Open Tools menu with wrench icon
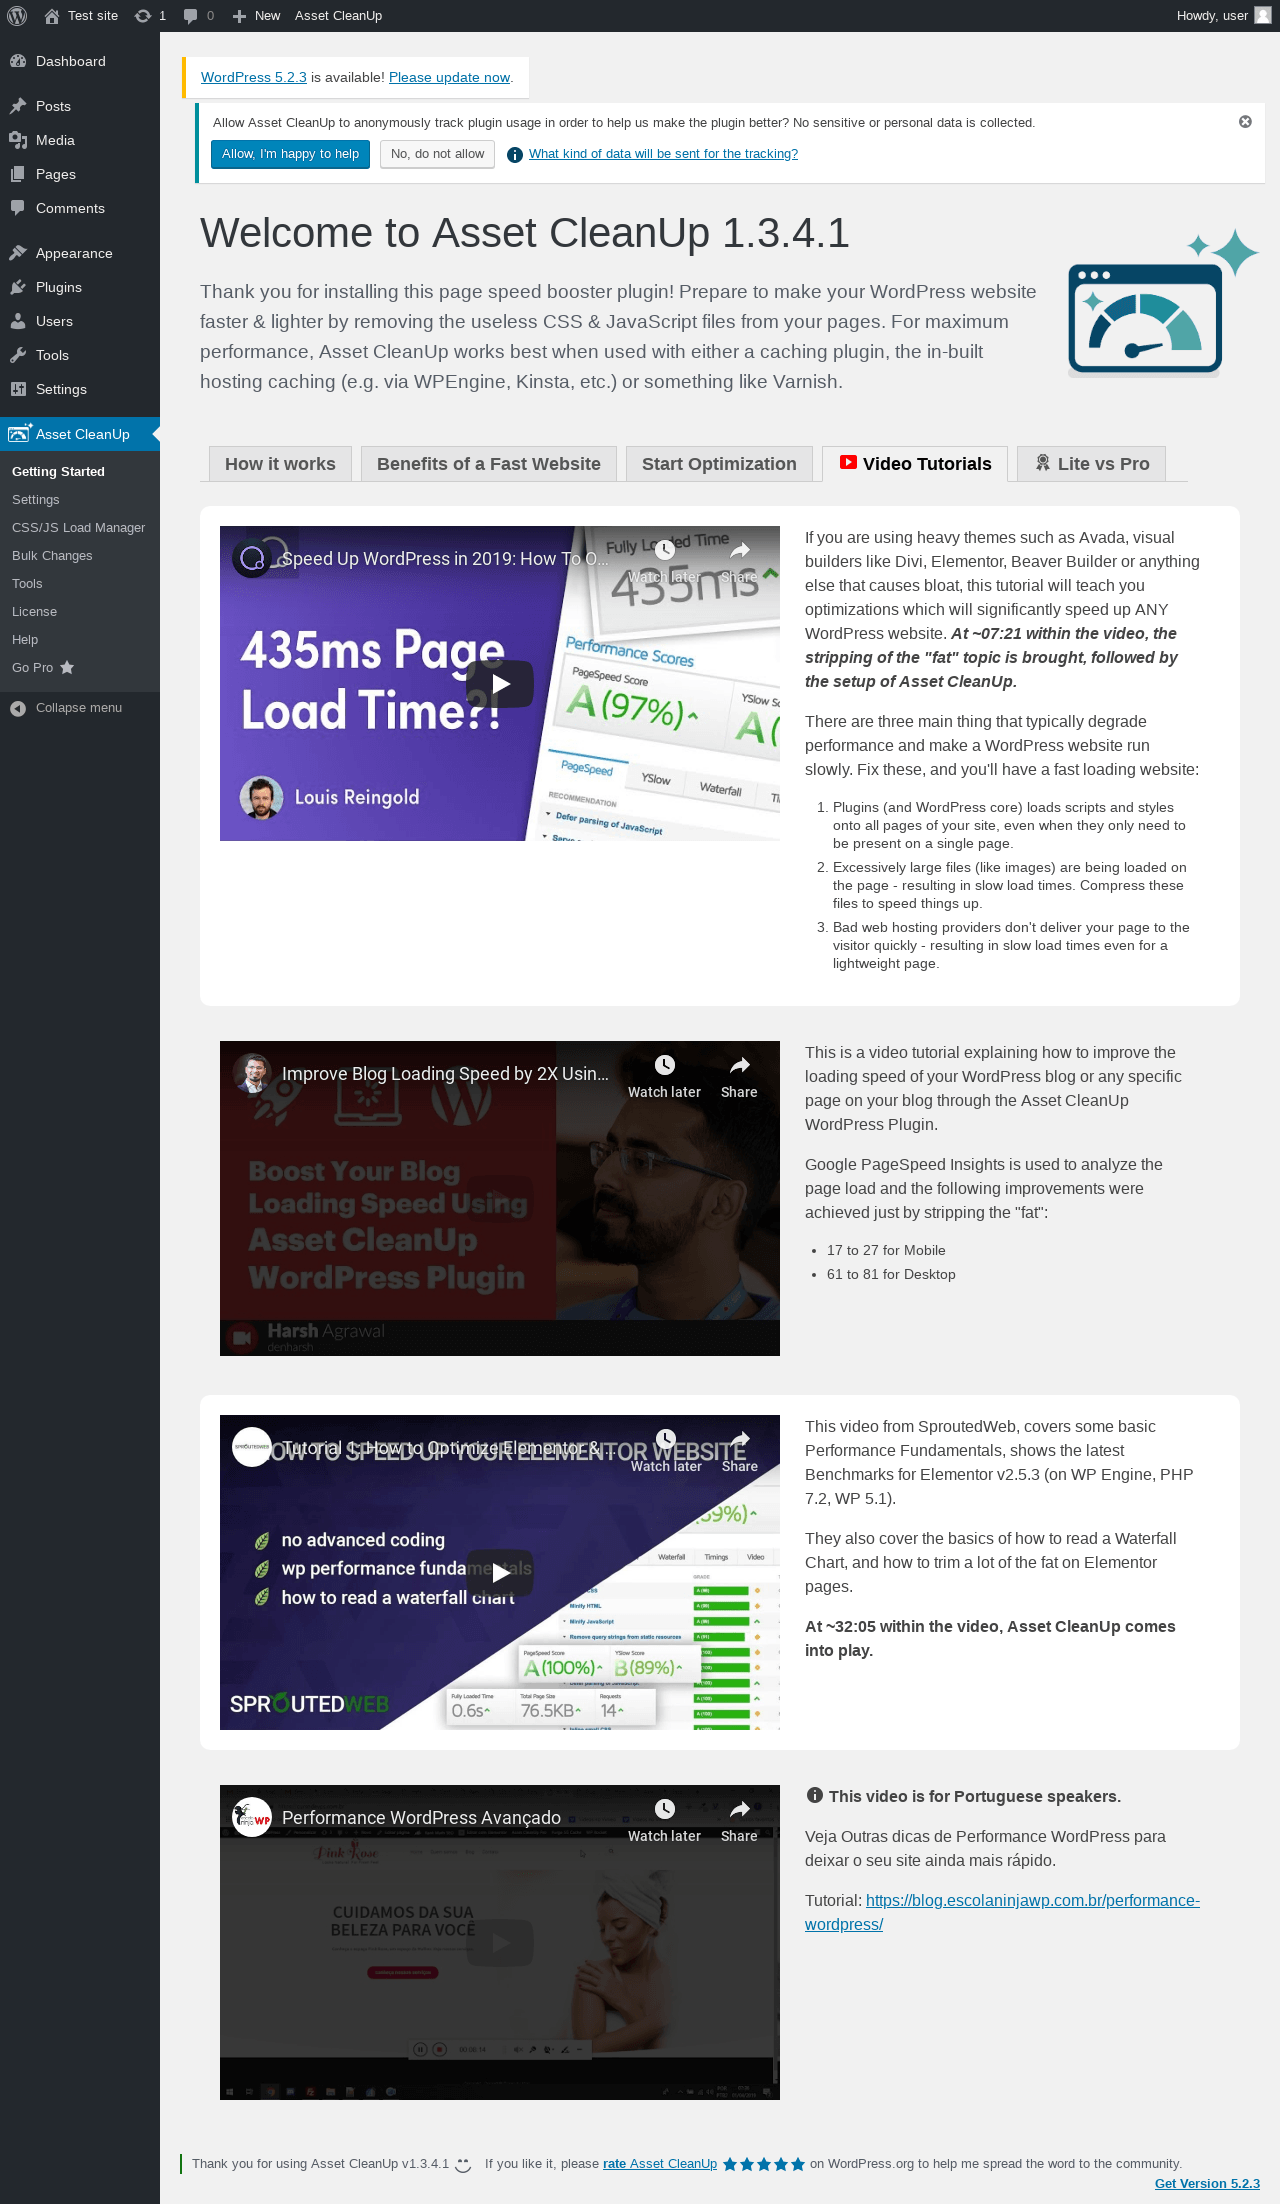 (80, 355)
